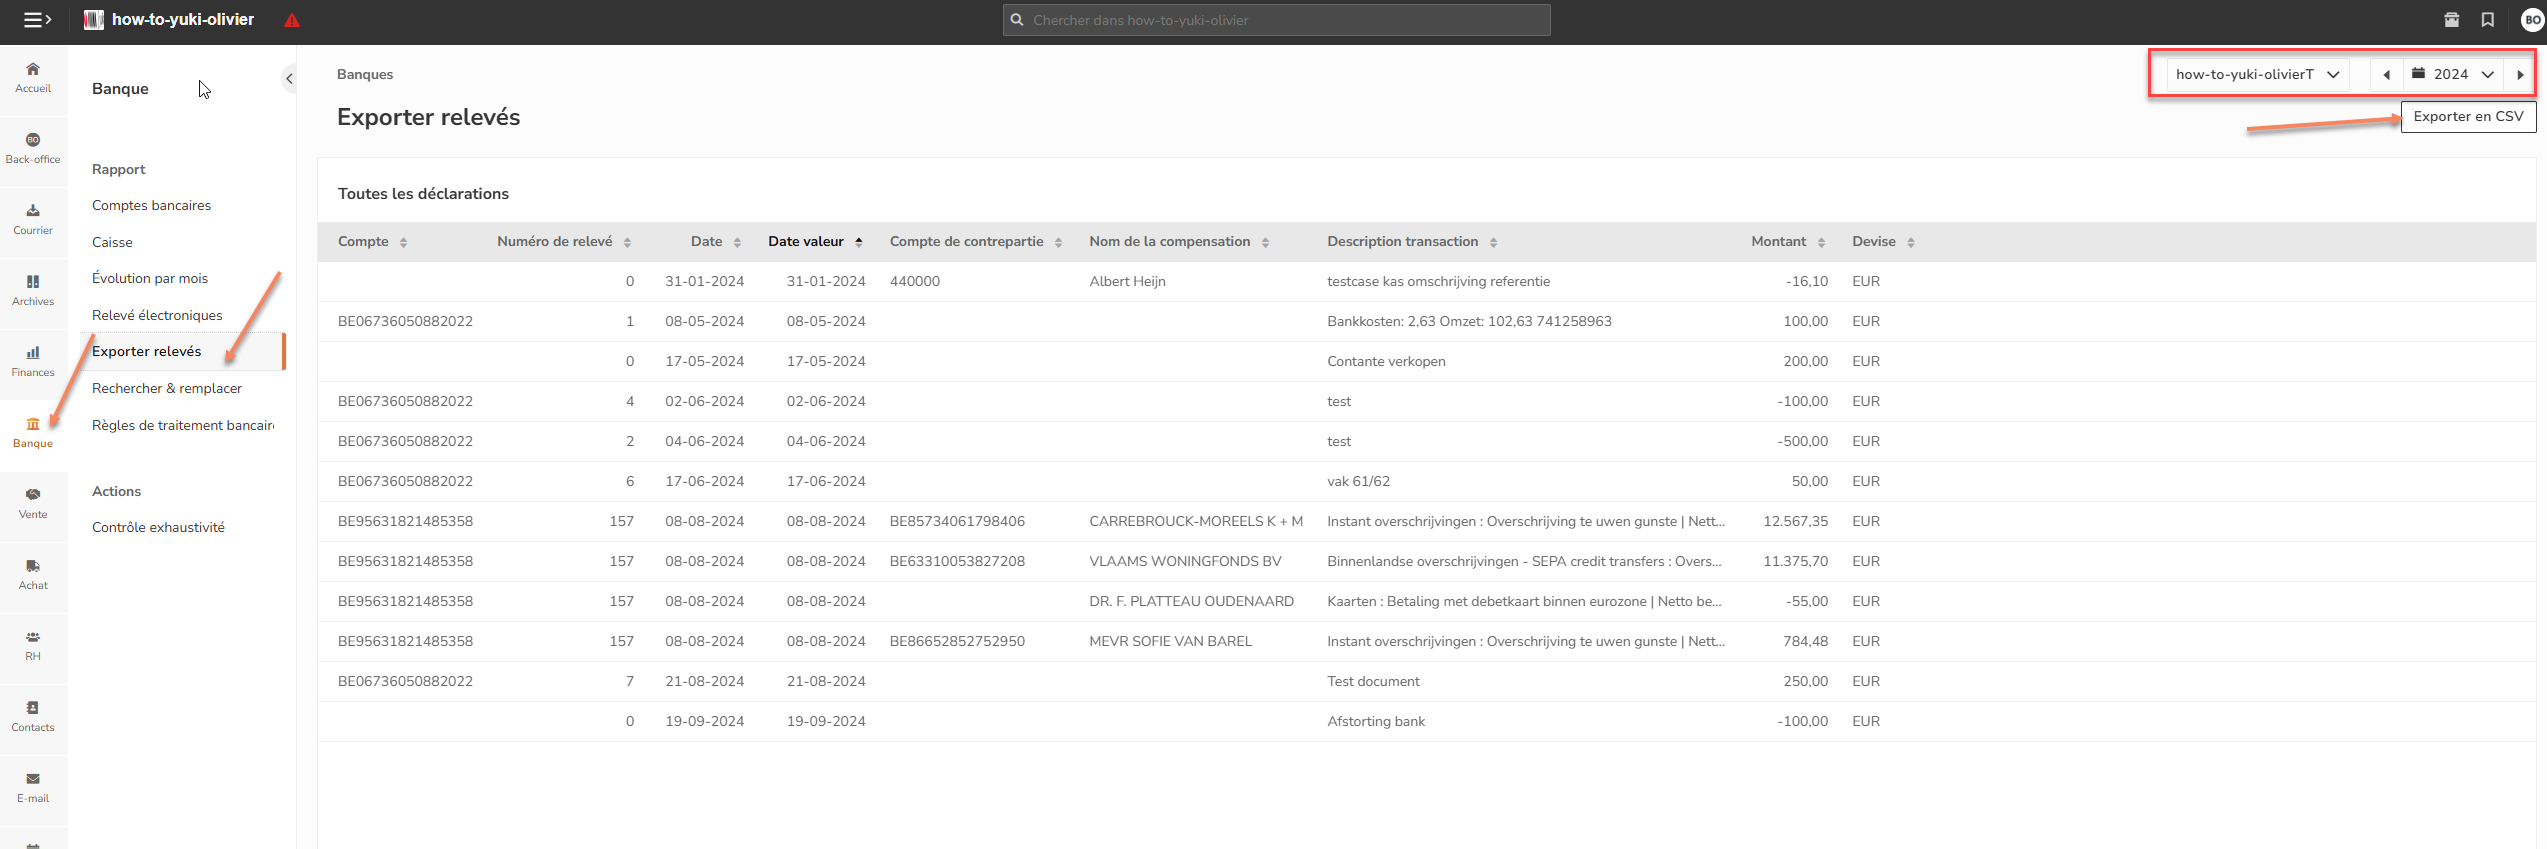Open Rechercher & remplacer menu item

pyautogui.click(x=167, y=388)
